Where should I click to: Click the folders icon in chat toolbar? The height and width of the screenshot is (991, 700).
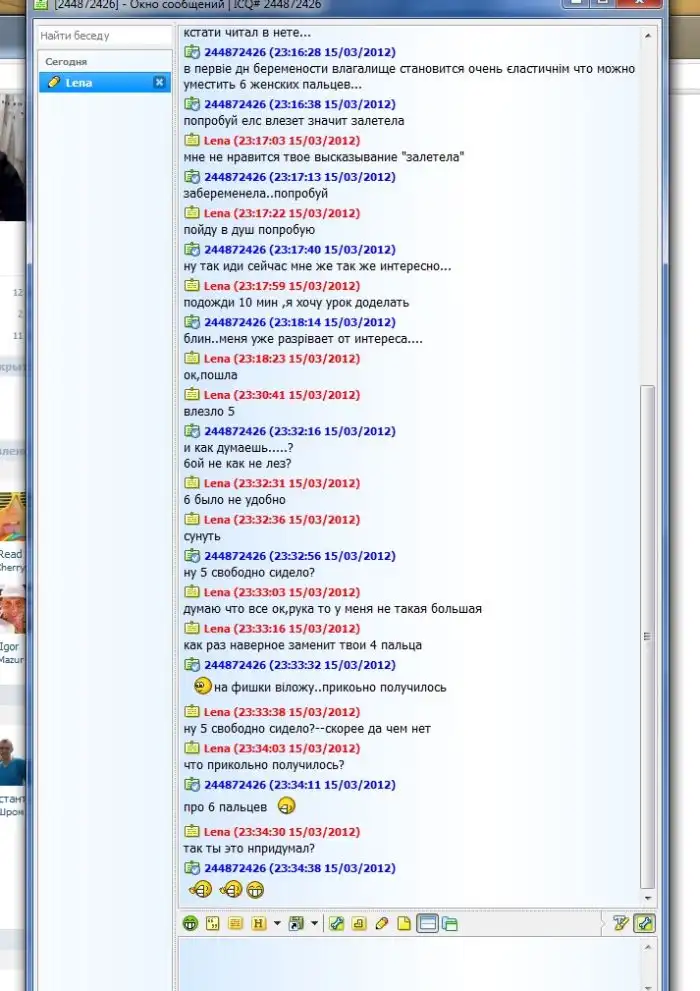(x=449, y=923)
